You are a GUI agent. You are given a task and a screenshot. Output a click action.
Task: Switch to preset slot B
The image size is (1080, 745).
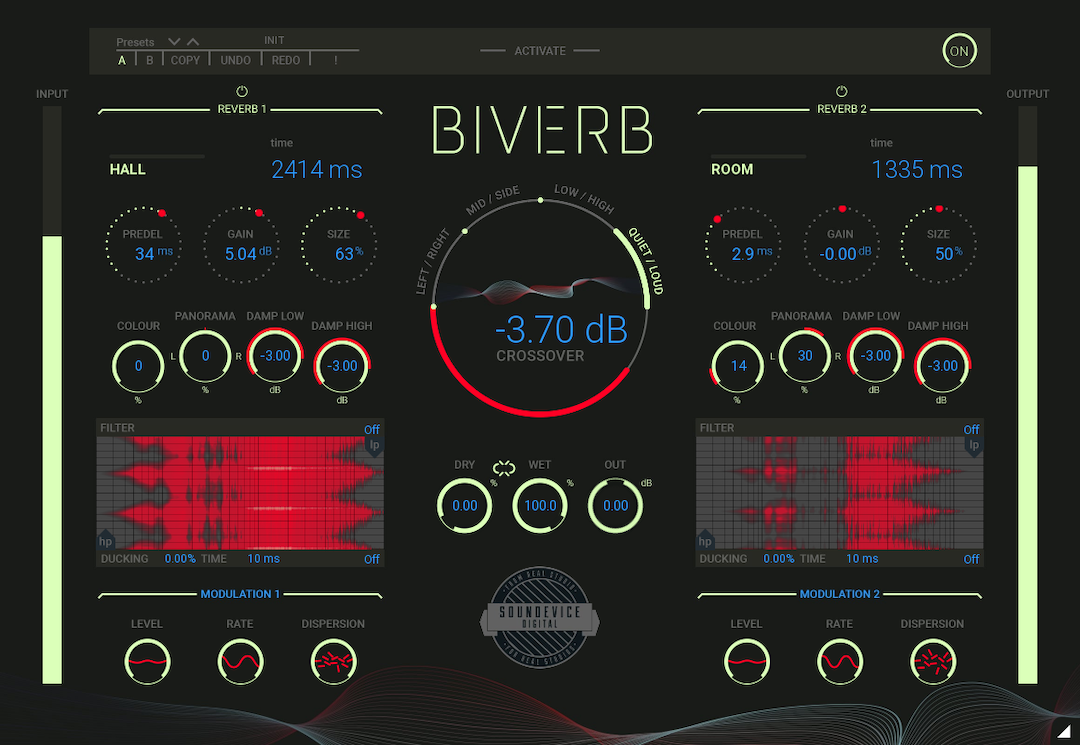150,60
